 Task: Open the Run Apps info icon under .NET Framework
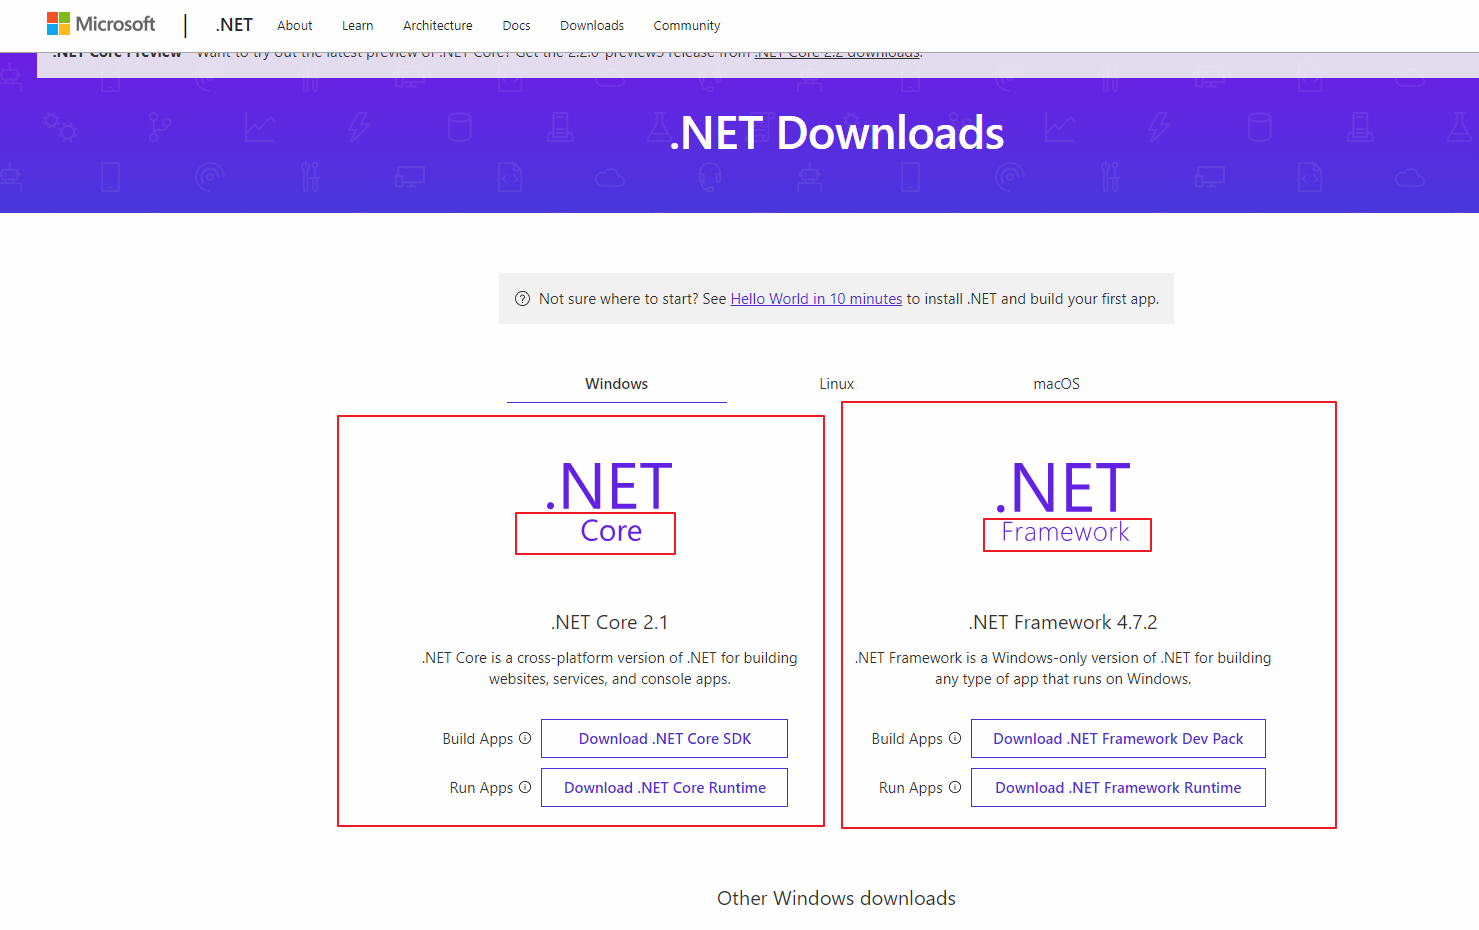coord(955,787)
